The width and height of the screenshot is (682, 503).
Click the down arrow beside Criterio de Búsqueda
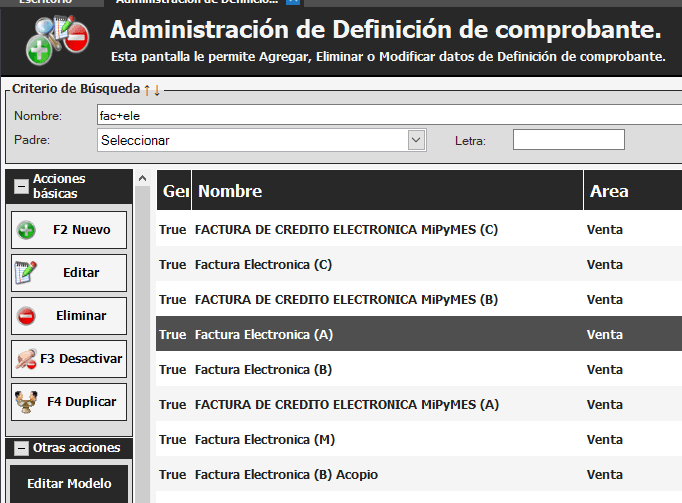click(x=157, y=90)
